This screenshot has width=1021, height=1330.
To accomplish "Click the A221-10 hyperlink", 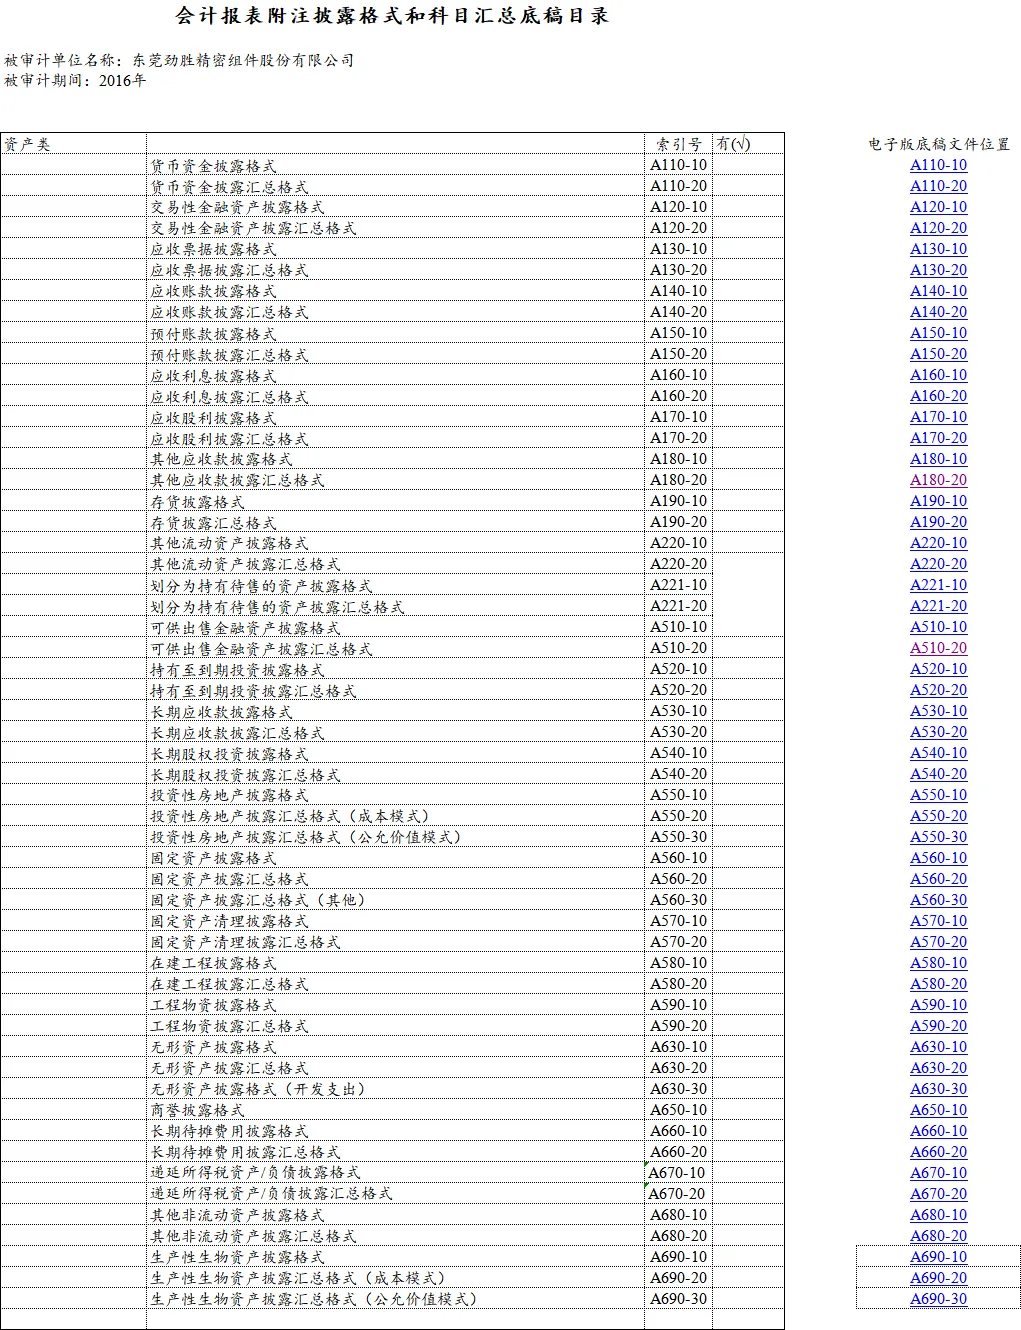I will coord(938,585).
